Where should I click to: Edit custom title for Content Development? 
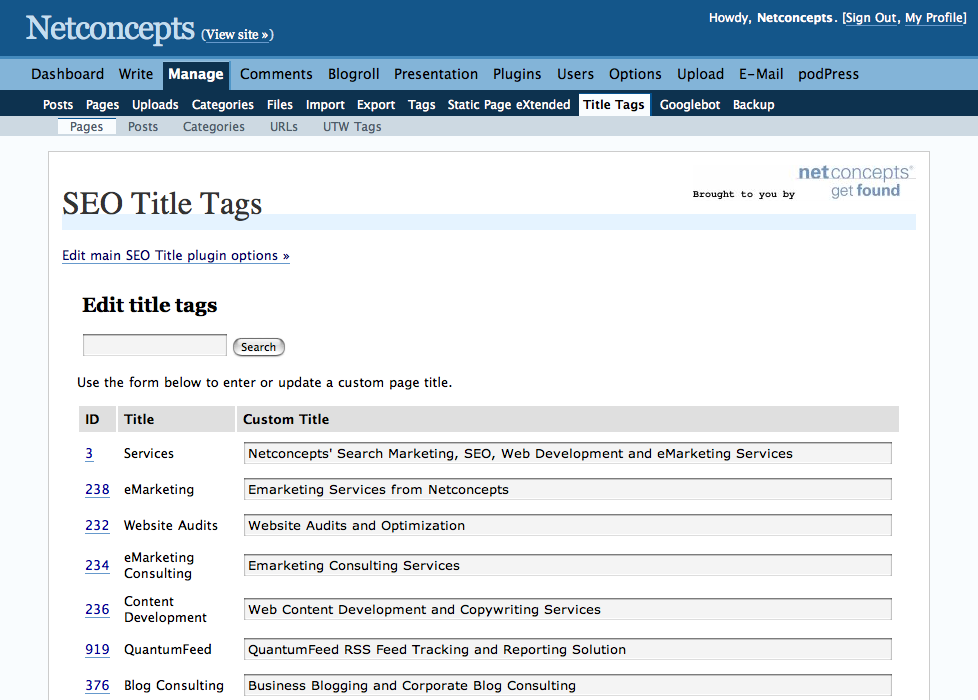click(x=568, y=610)
